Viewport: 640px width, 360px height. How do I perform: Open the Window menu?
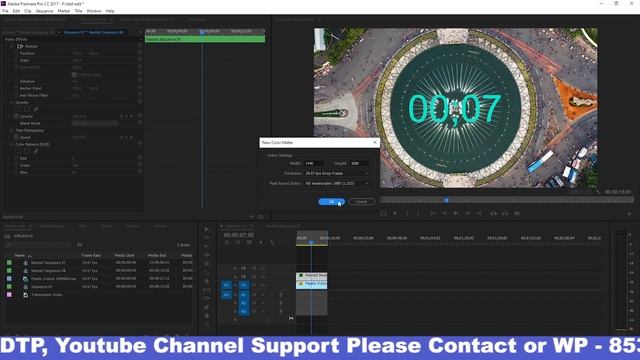pyautogui.click(x=94, y=11)
